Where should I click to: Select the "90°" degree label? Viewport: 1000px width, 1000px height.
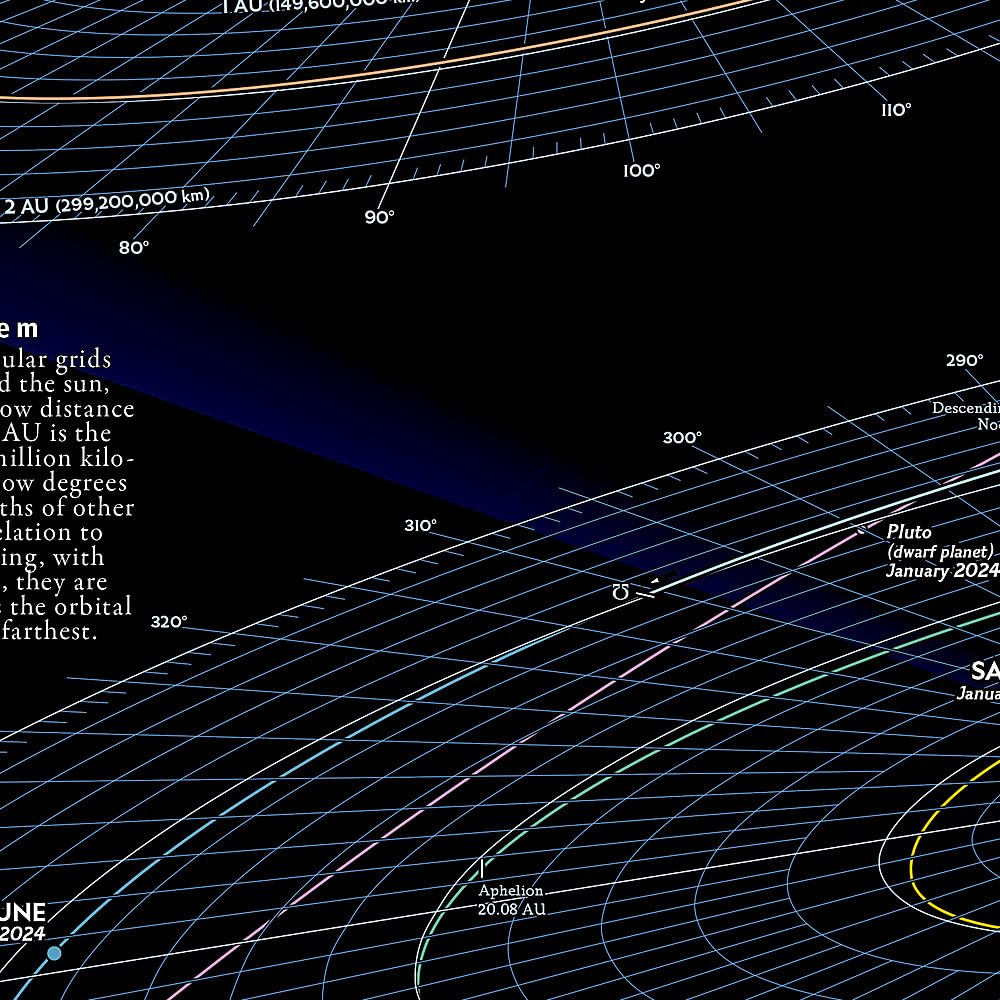[379, 217]
